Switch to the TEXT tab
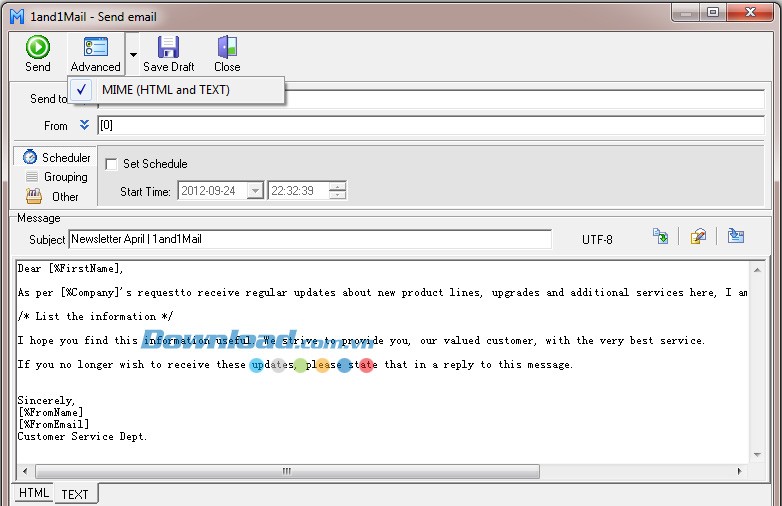The image size is (782, 506). click(75, 494)
